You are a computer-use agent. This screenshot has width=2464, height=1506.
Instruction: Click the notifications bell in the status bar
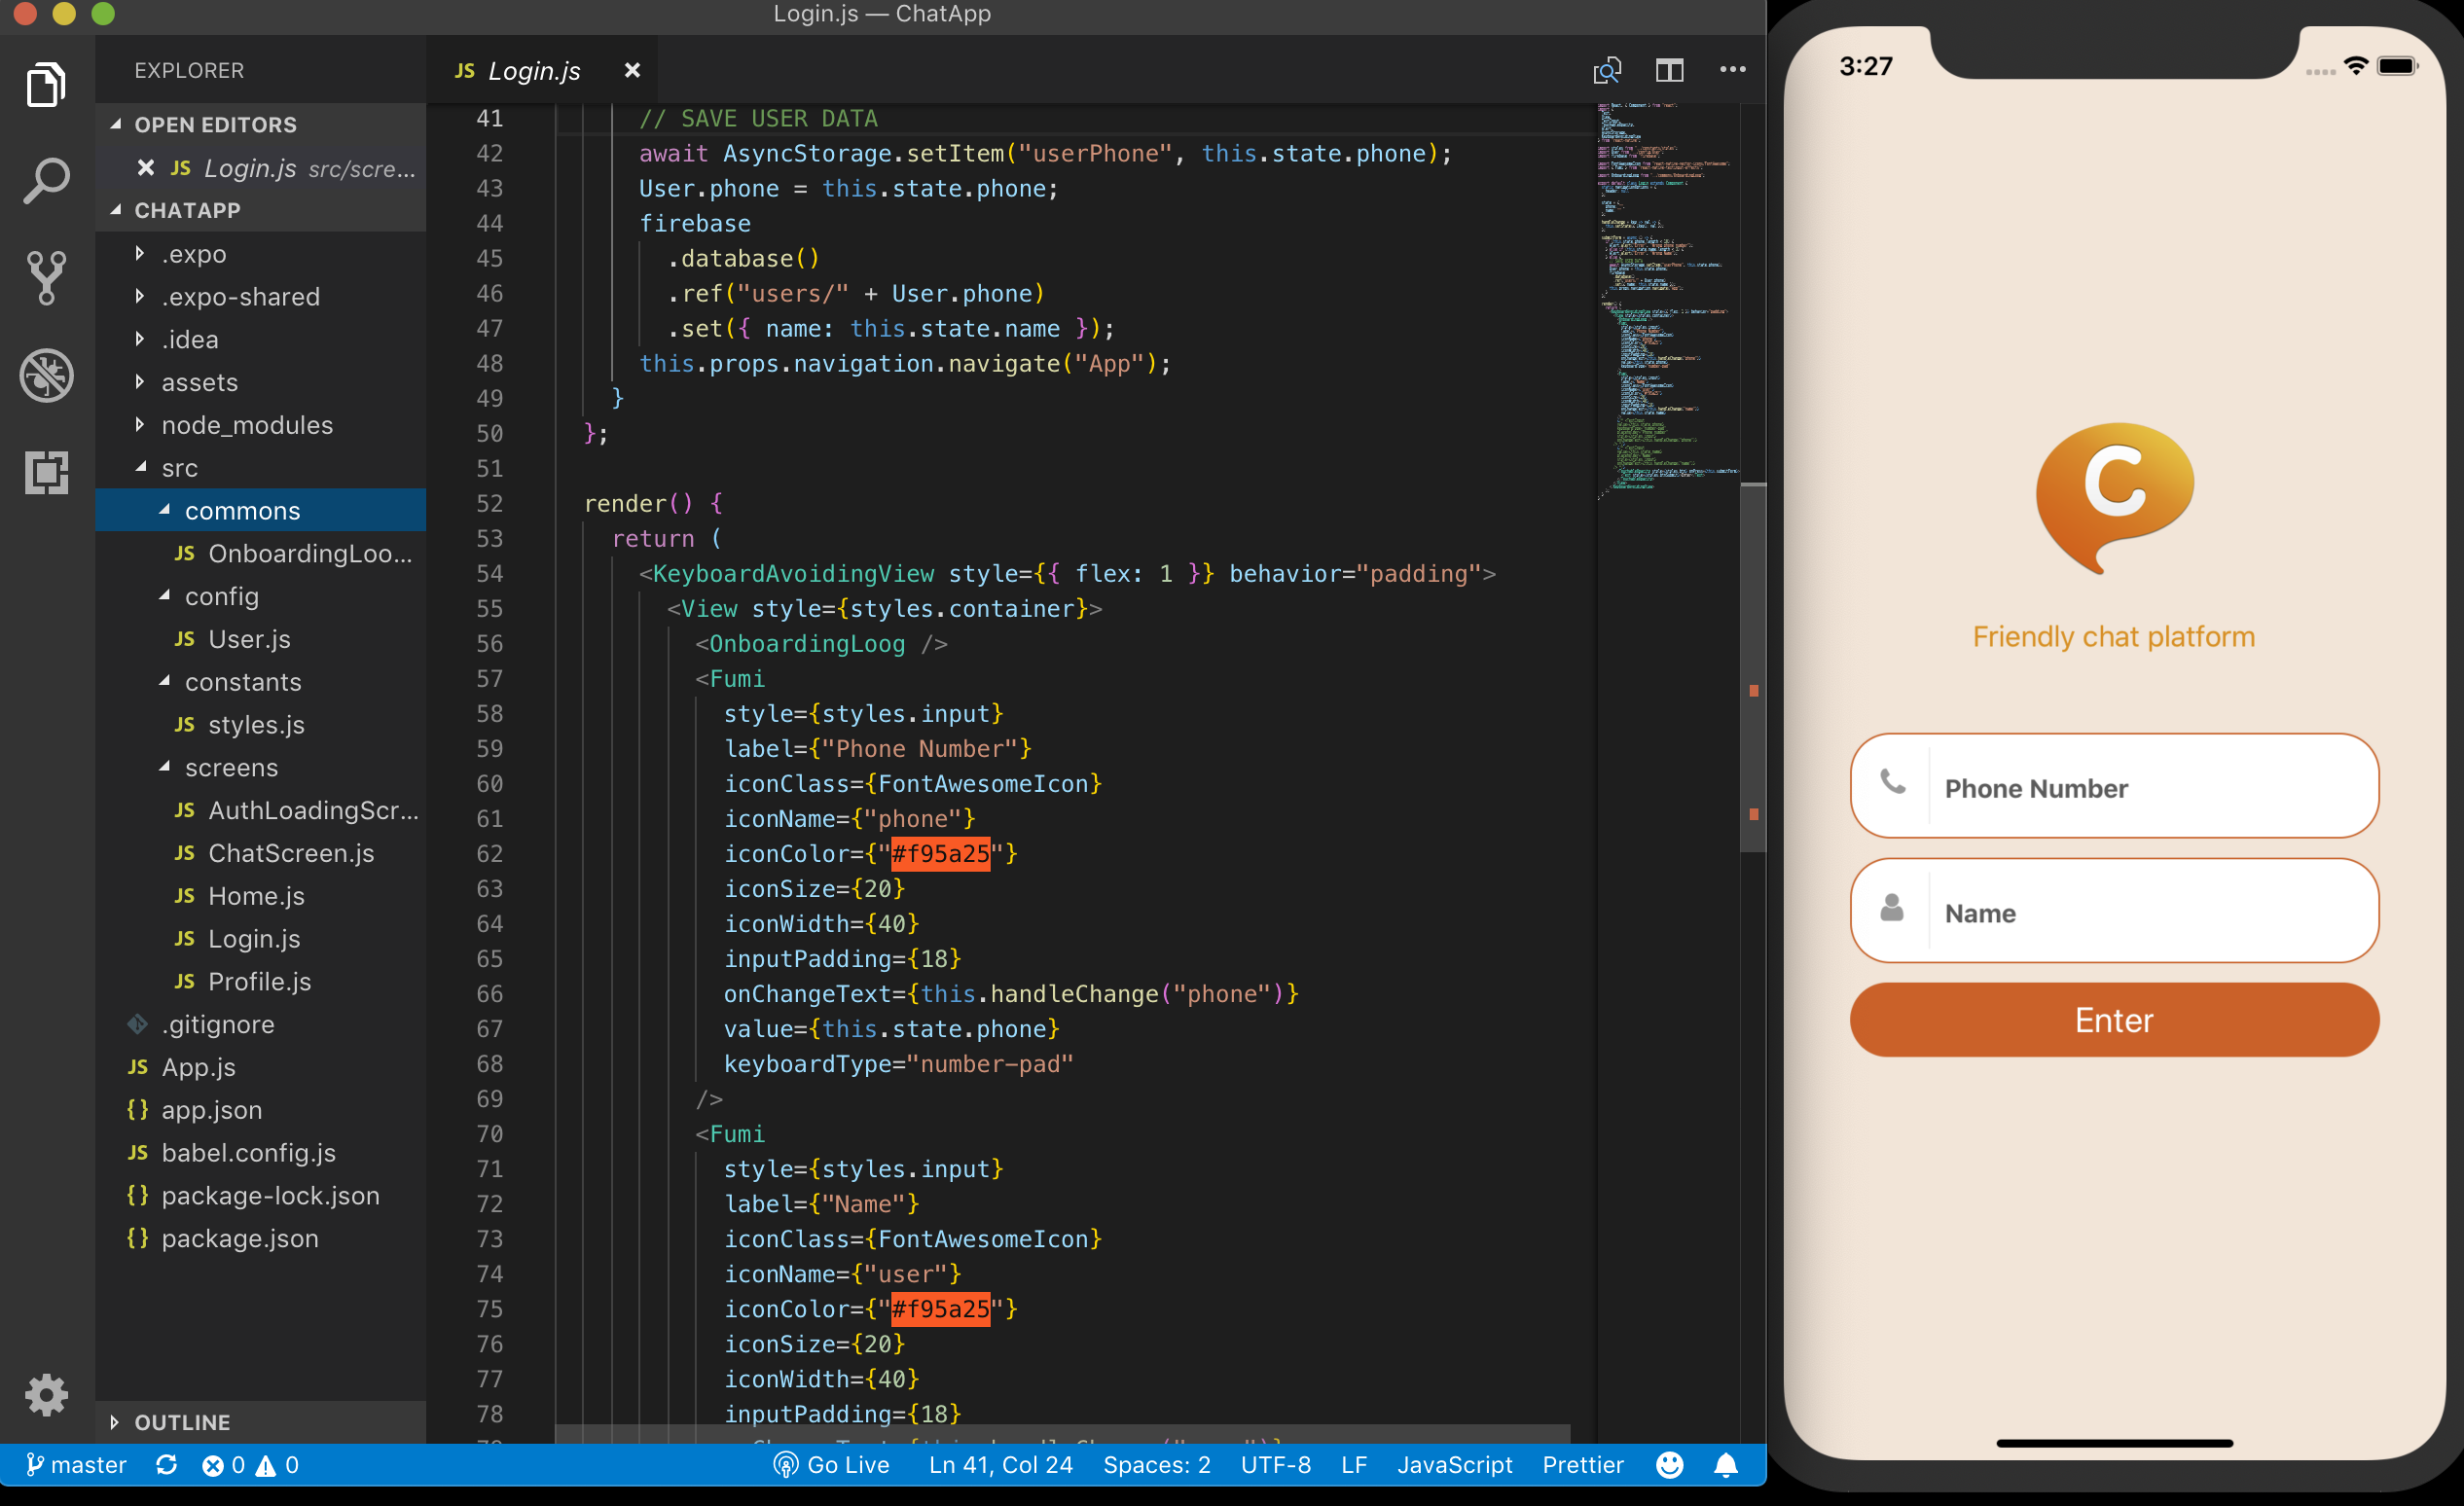pyautogui.click(x=1727, y=1464)
